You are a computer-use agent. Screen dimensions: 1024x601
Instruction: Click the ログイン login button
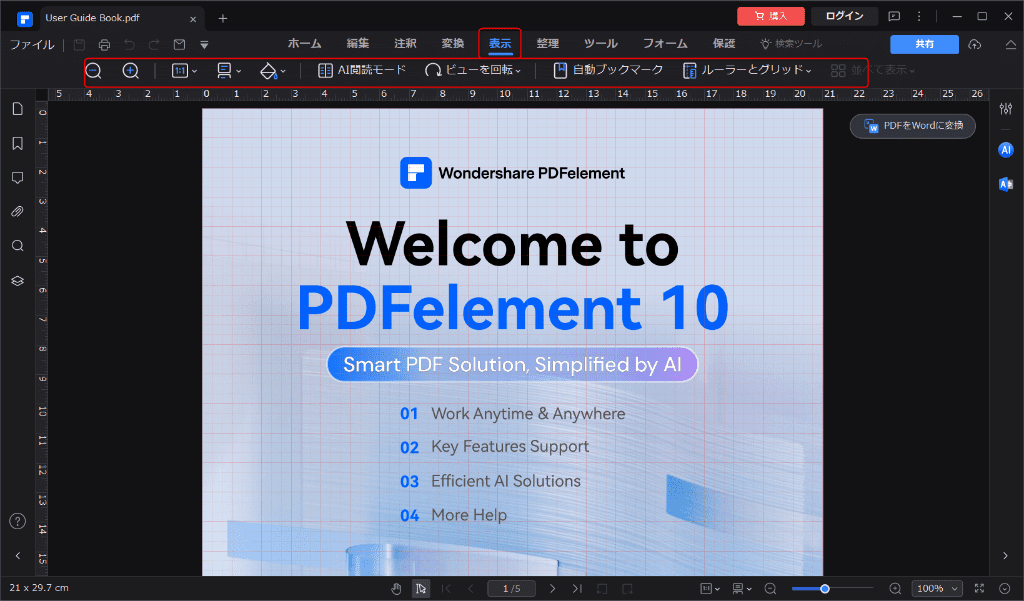pyautogui.click(x=844, y=16)
